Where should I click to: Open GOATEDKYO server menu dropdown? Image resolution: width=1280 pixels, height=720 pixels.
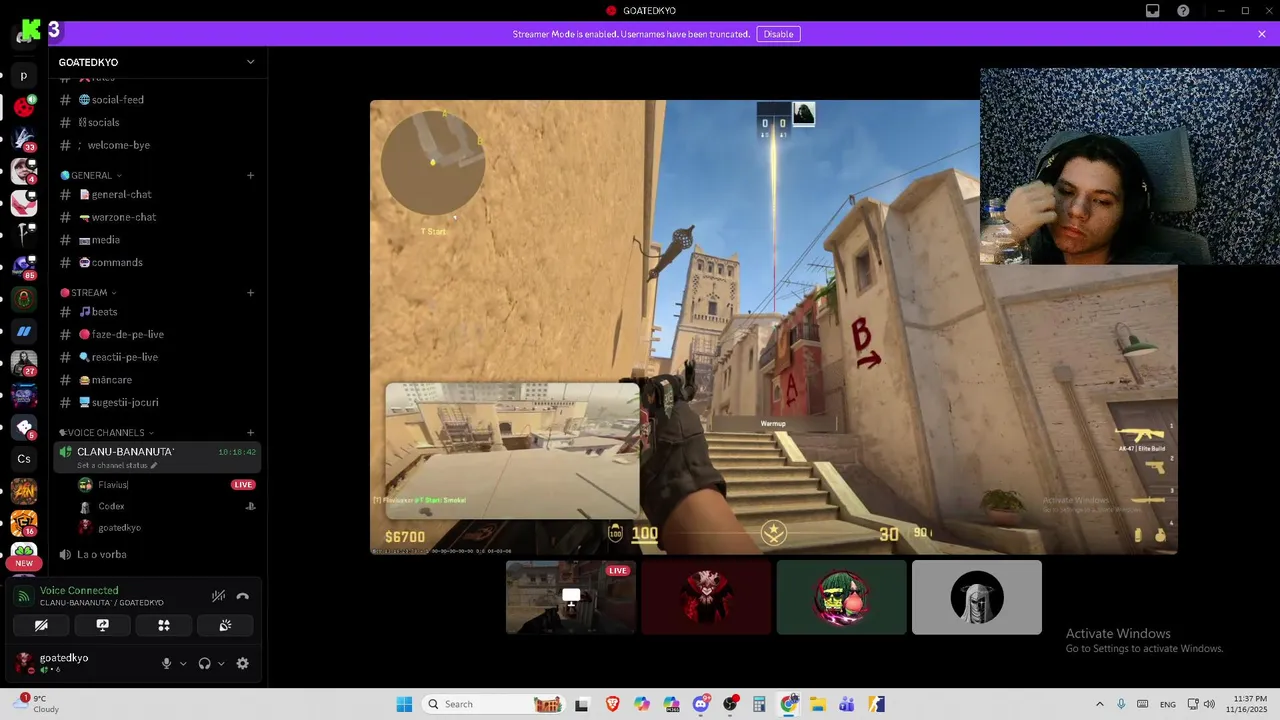pyautogui.click(x=251, y=62)
